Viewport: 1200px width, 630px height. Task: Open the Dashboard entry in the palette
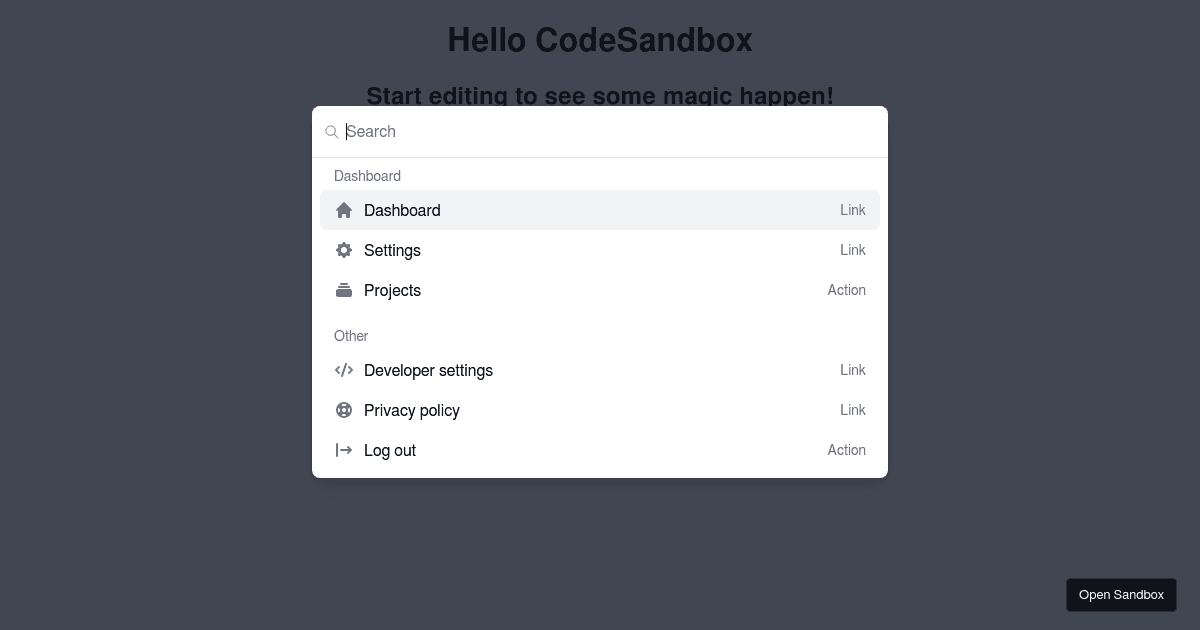pyautogui.click(x=402, y=210)
